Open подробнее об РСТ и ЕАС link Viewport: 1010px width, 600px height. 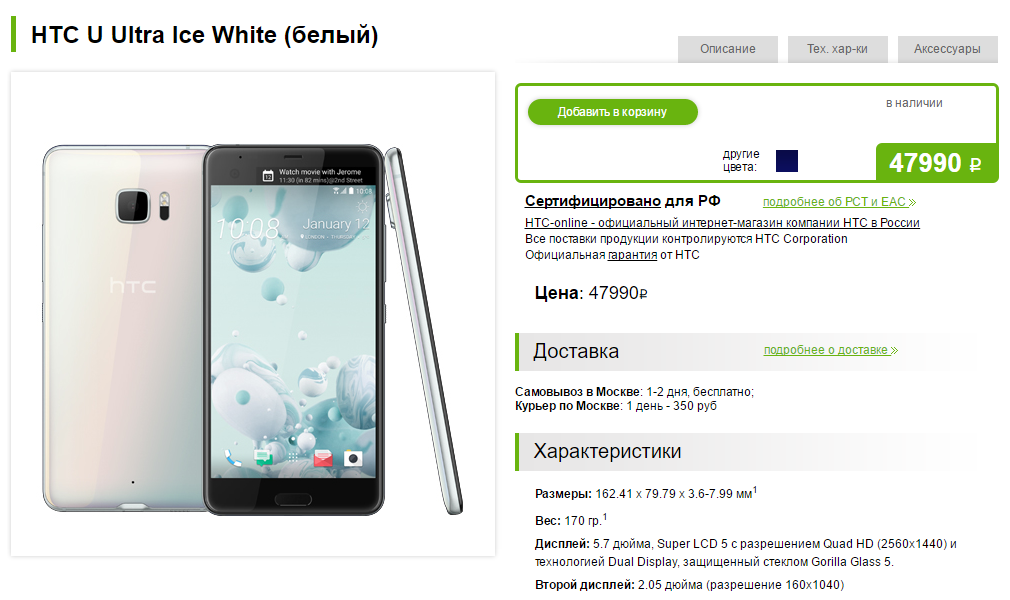839,202
